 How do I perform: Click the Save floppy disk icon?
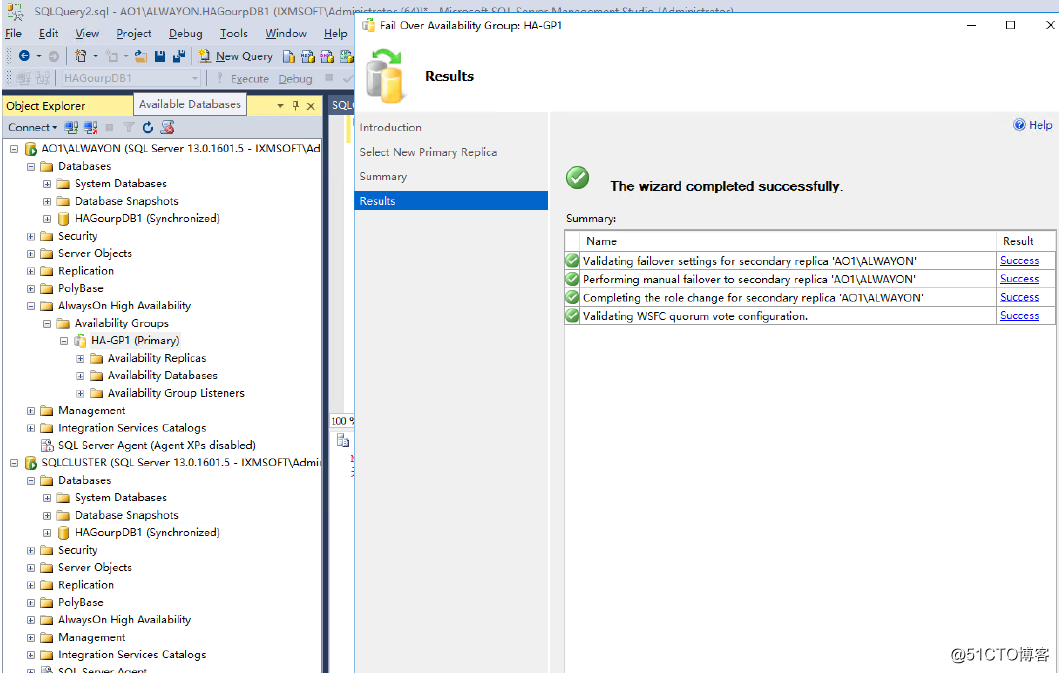(160, 56)
